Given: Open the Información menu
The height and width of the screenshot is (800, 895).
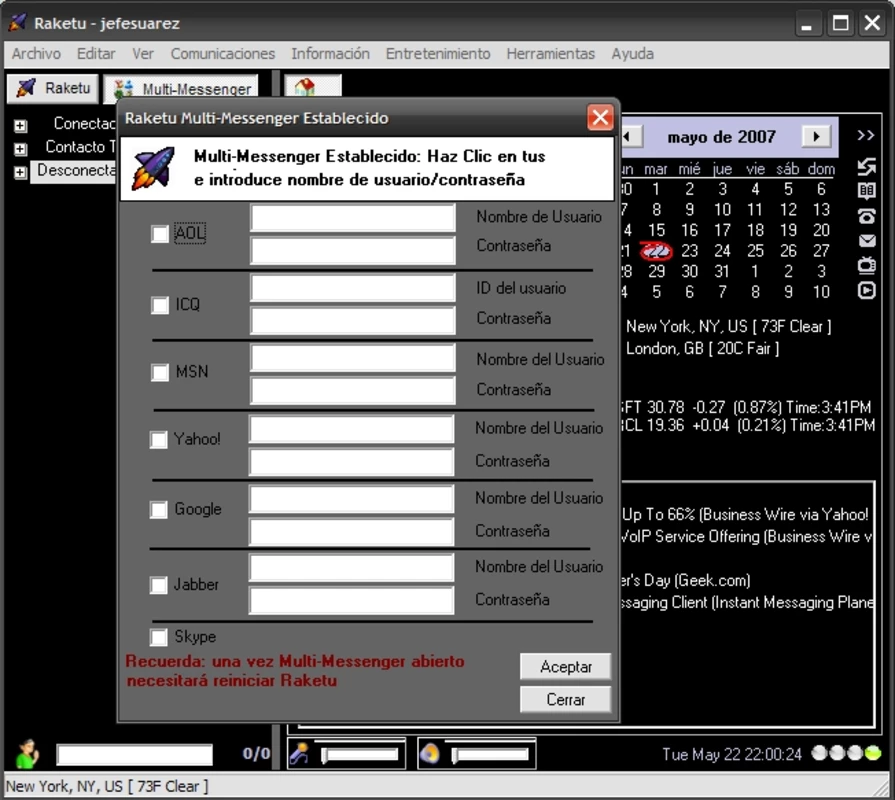Looking at the screenshot, I should point(330,54).
